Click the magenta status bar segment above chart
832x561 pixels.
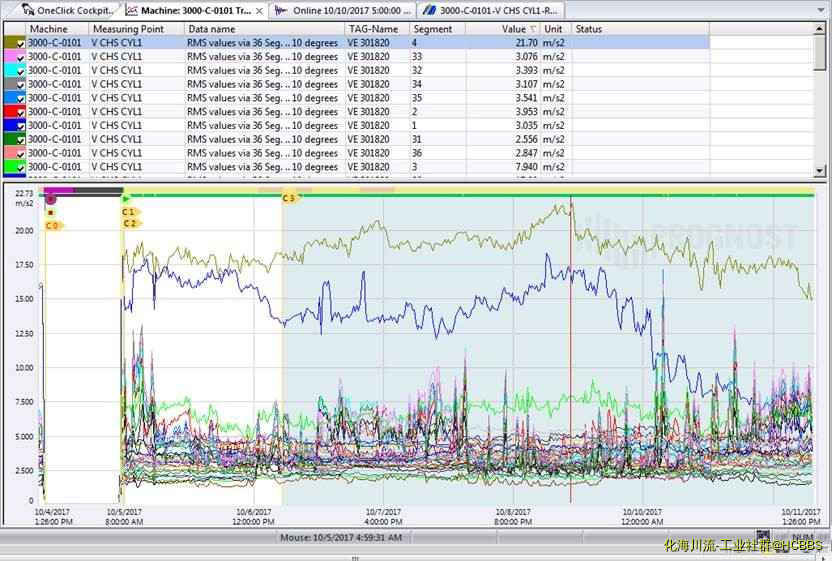pyautogui.click(x=59, y=190)
